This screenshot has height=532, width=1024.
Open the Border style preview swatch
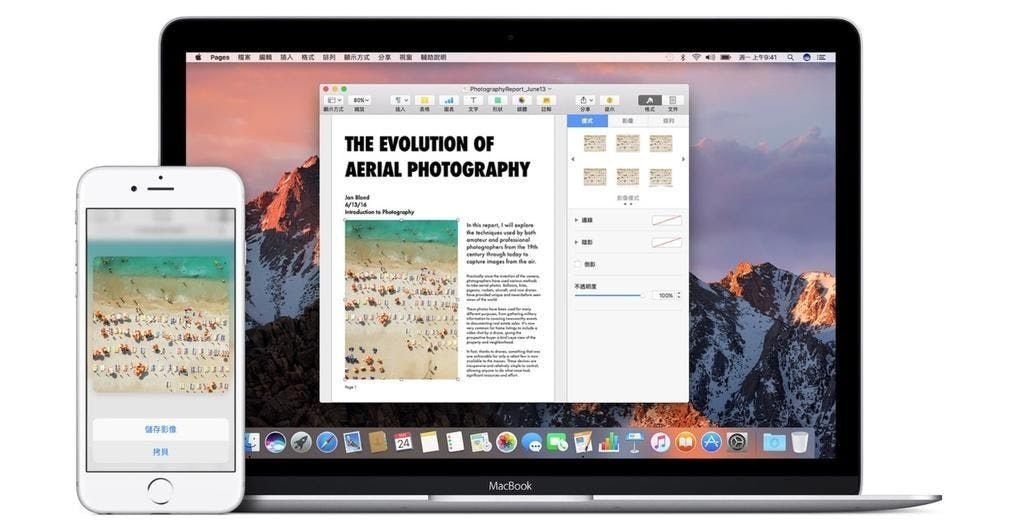[x=667, y=221]
